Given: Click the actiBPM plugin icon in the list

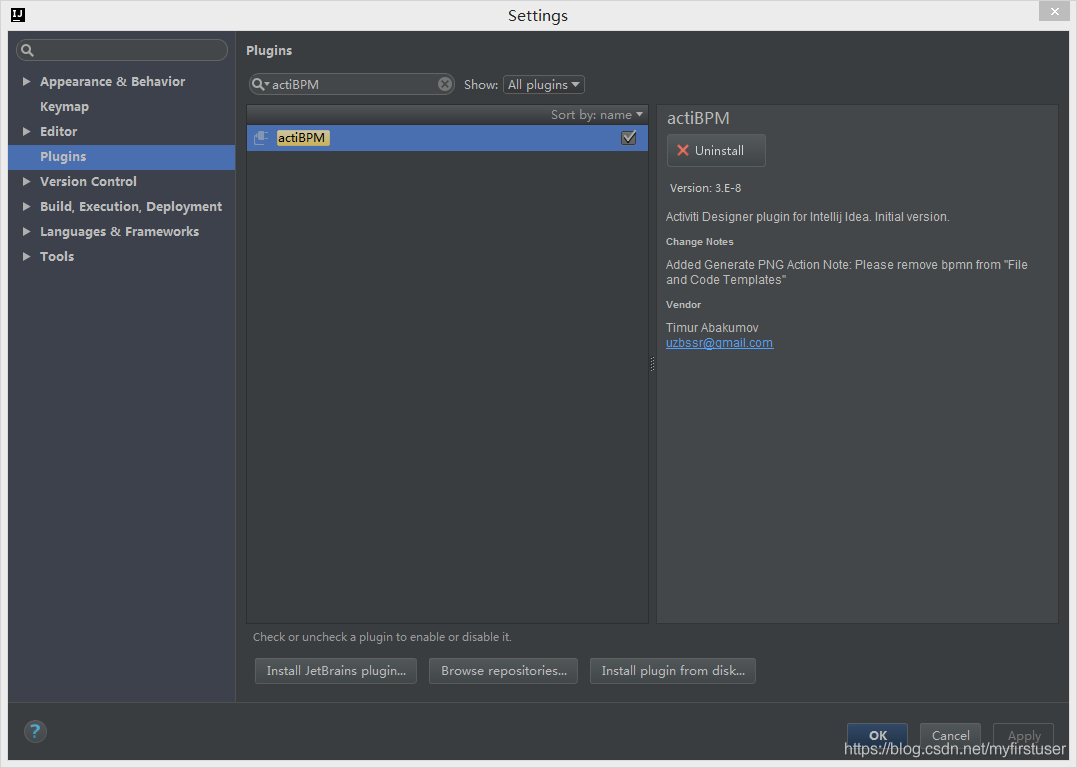Looking at the screenshot, I should (261, 138).
